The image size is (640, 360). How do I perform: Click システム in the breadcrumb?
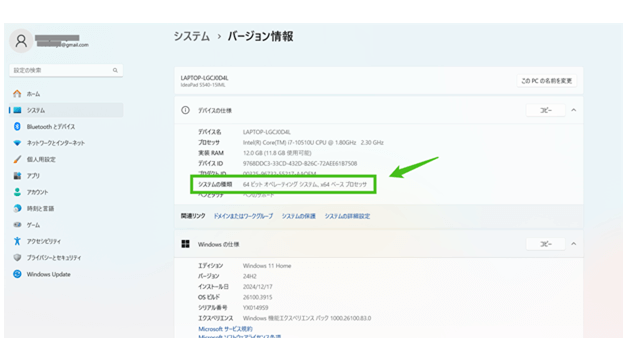point(191,36)
